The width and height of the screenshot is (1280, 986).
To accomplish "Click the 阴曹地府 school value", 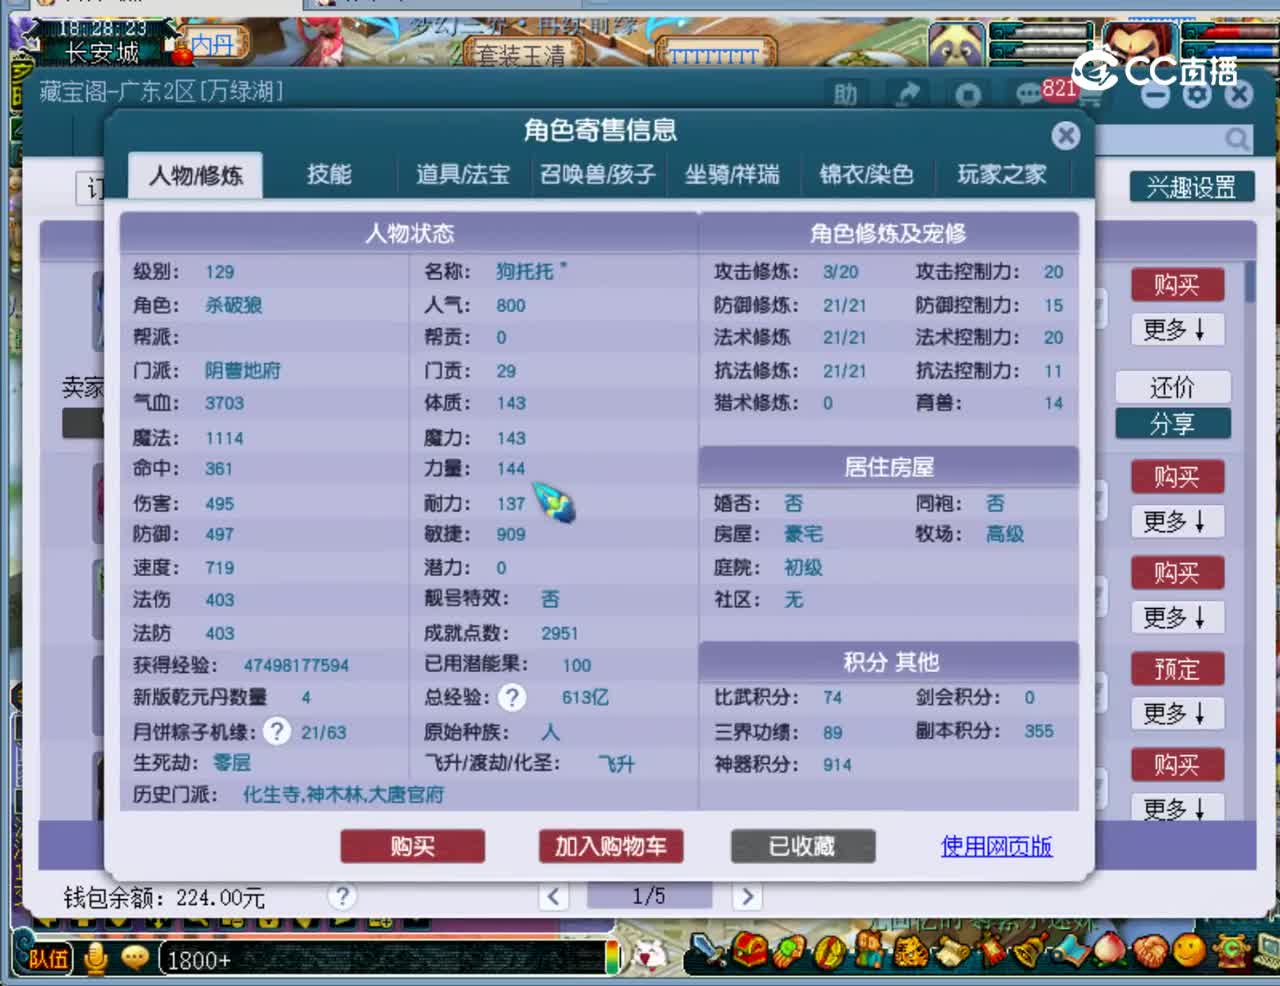I will click(x=243, y=370).
